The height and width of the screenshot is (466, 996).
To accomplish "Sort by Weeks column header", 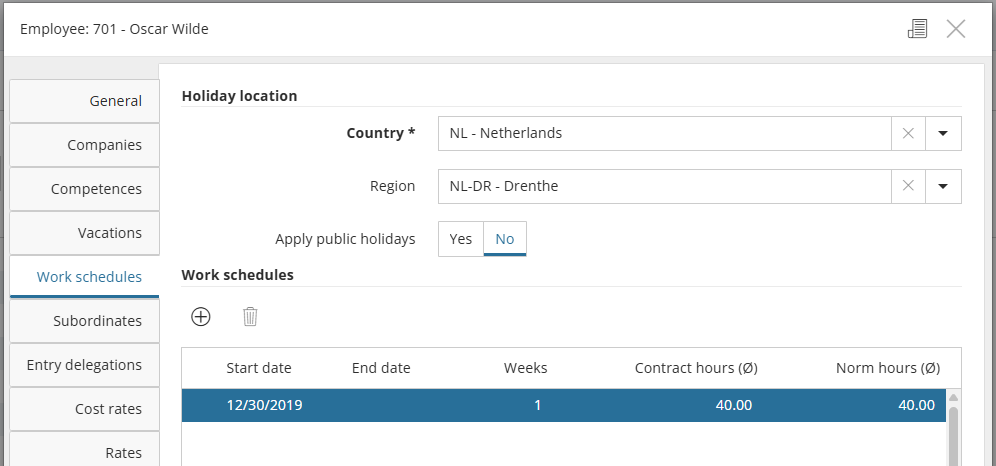I will point(525,368).
